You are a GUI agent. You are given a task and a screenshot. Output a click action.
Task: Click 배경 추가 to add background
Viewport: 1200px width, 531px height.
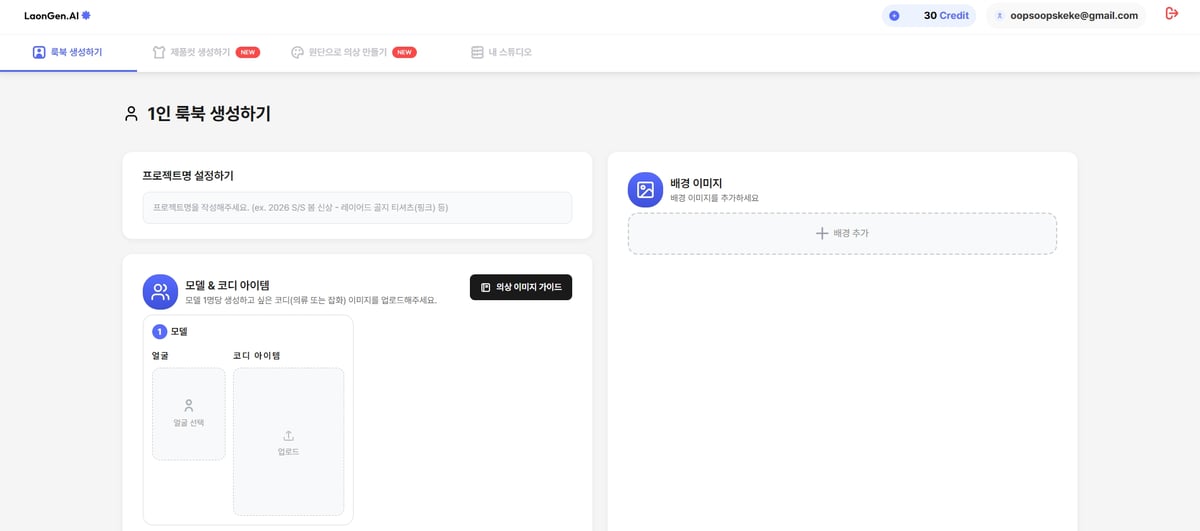click(x=842, y=233)
